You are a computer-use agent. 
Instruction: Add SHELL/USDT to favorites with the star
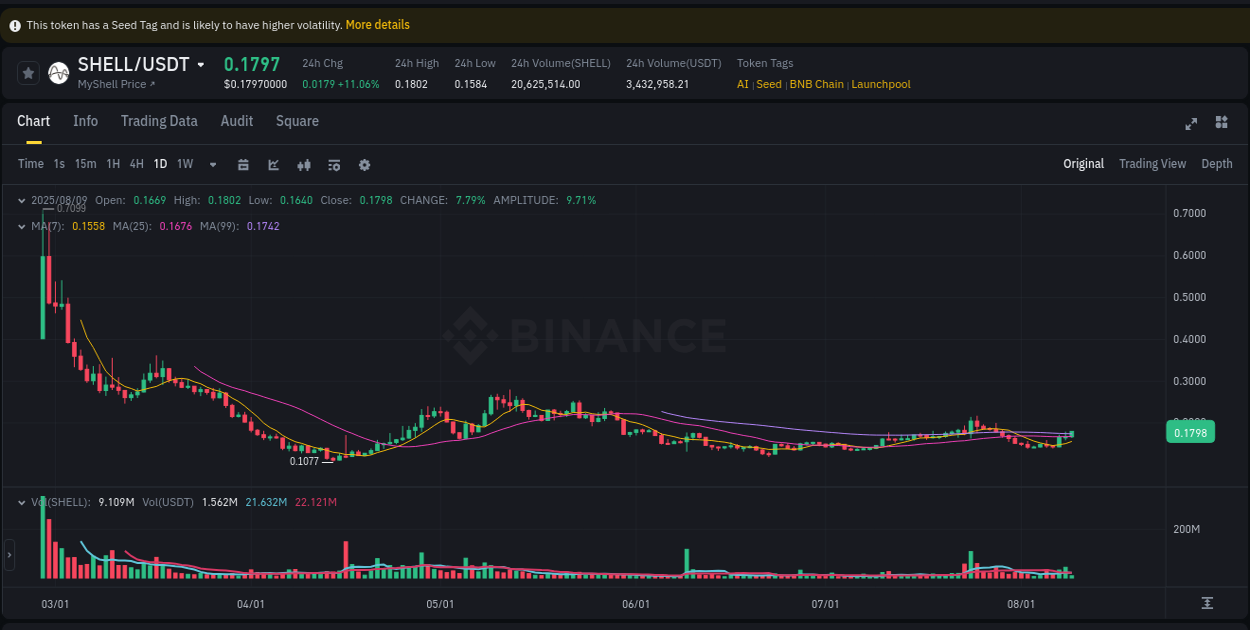[x=28, y=72]
